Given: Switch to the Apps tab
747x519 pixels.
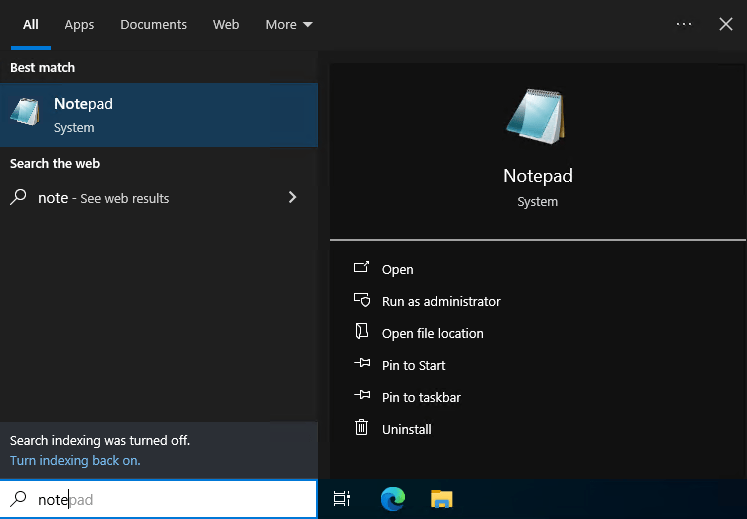Looking at the screenshot, I should (x=79, y=24).
